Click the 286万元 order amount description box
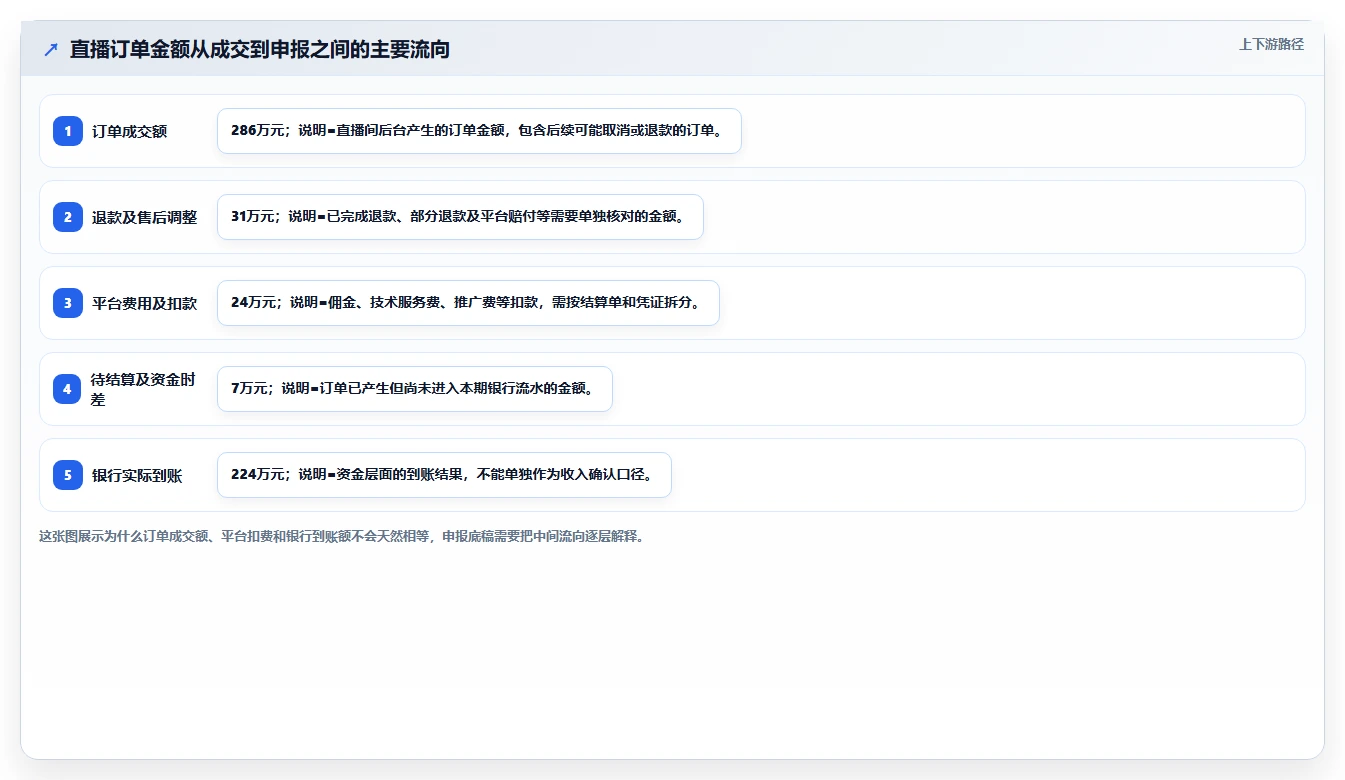This screenshot has height=780, width=1345. (x=479, y=131)
